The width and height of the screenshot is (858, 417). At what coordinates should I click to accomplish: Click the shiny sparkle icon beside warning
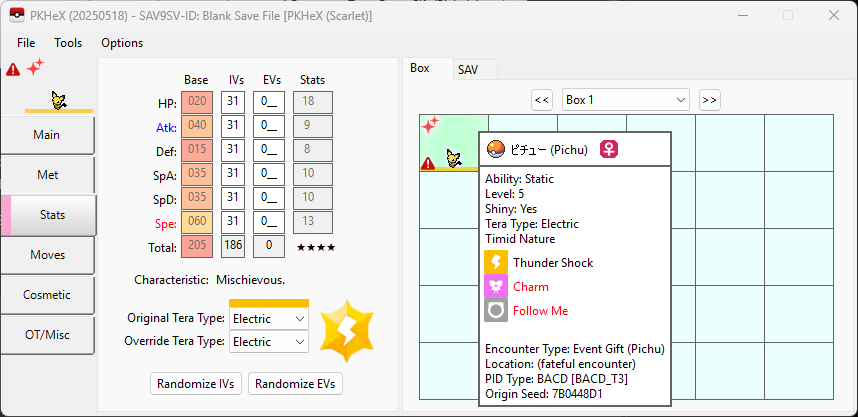pyautogui.click(x=35, y=68)
